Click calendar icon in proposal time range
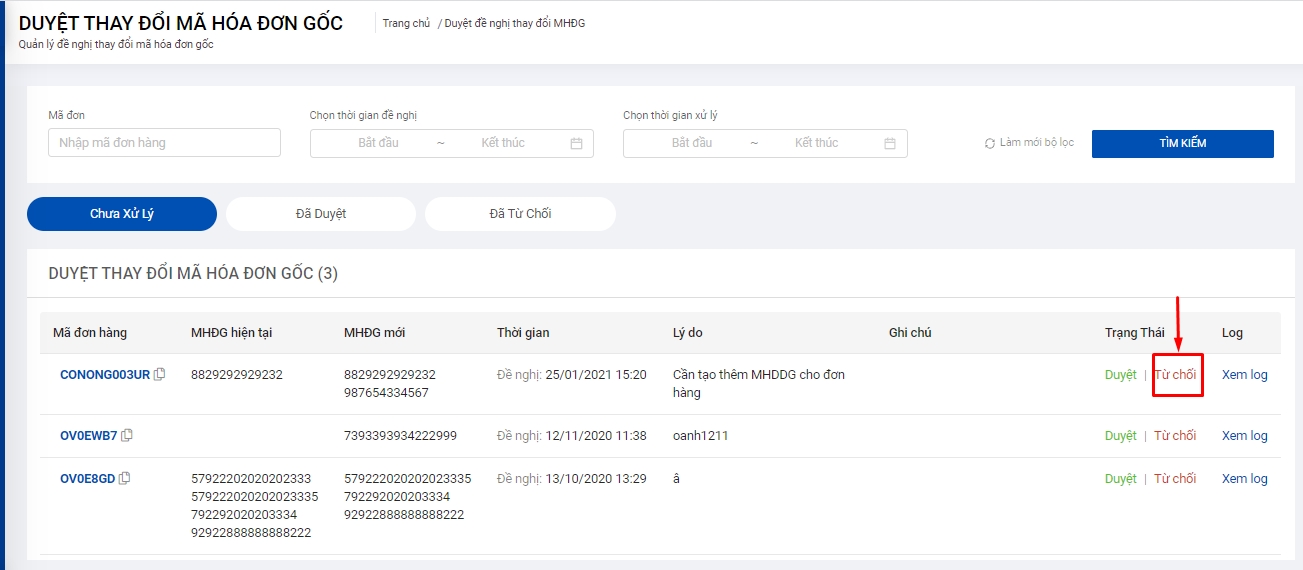1303x570 pixels. coord(576,143)
